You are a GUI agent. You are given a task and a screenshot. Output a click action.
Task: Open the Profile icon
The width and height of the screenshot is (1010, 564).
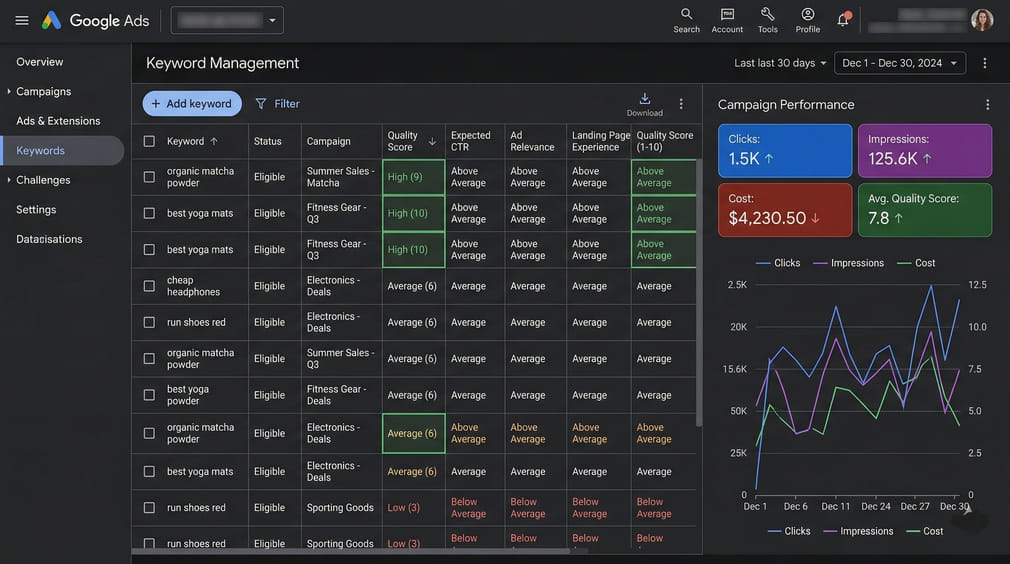[x=808, y=15]
